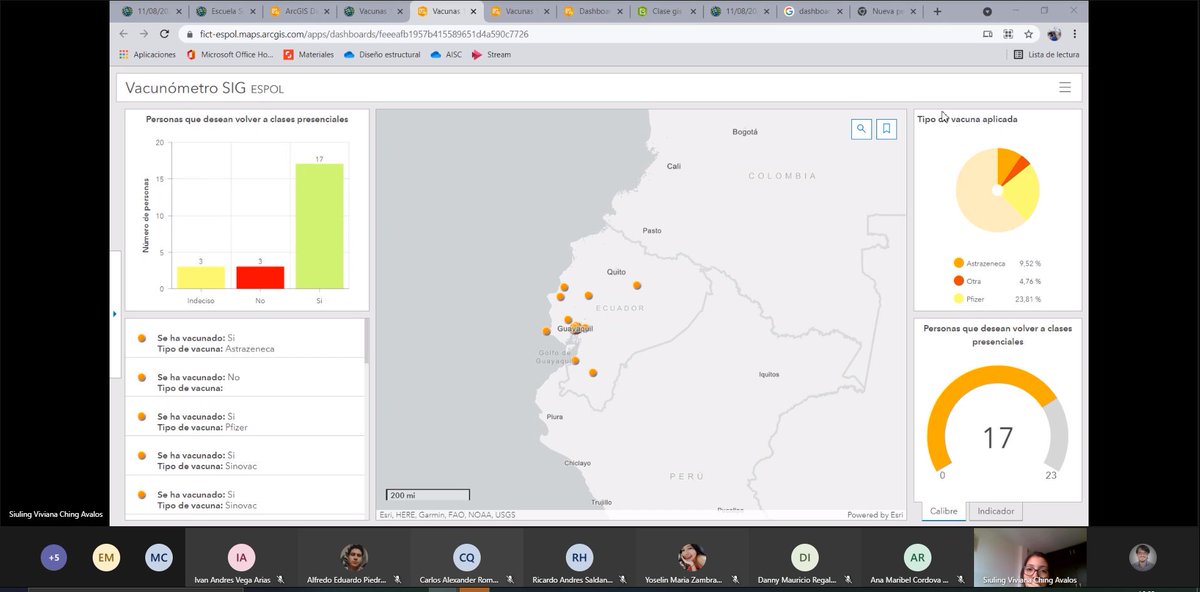Click the address bar URL field
This screenshot has width=1200, height=592.
pos(580,34)
